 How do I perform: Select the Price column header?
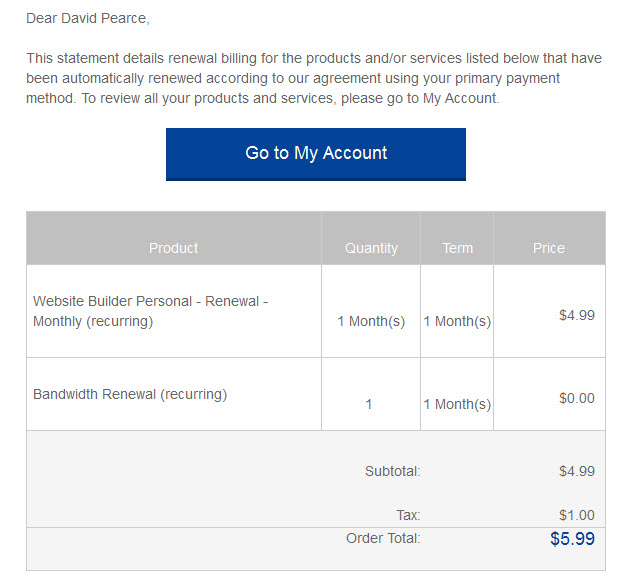coord(549,248)
